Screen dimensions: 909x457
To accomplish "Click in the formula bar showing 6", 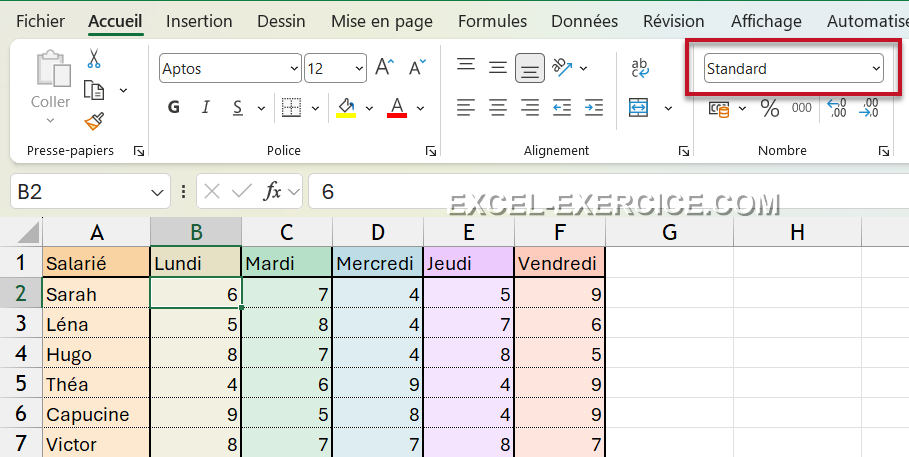I will (x=609, y=191).
